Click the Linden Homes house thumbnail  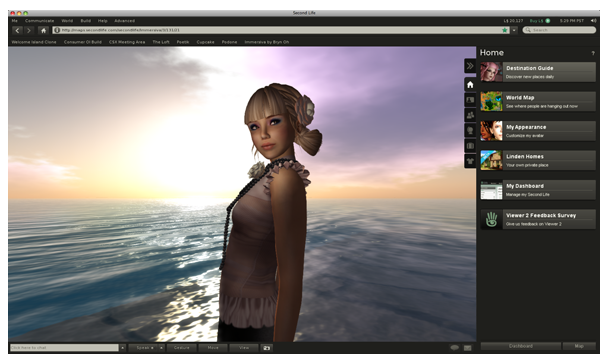point(491,160)
